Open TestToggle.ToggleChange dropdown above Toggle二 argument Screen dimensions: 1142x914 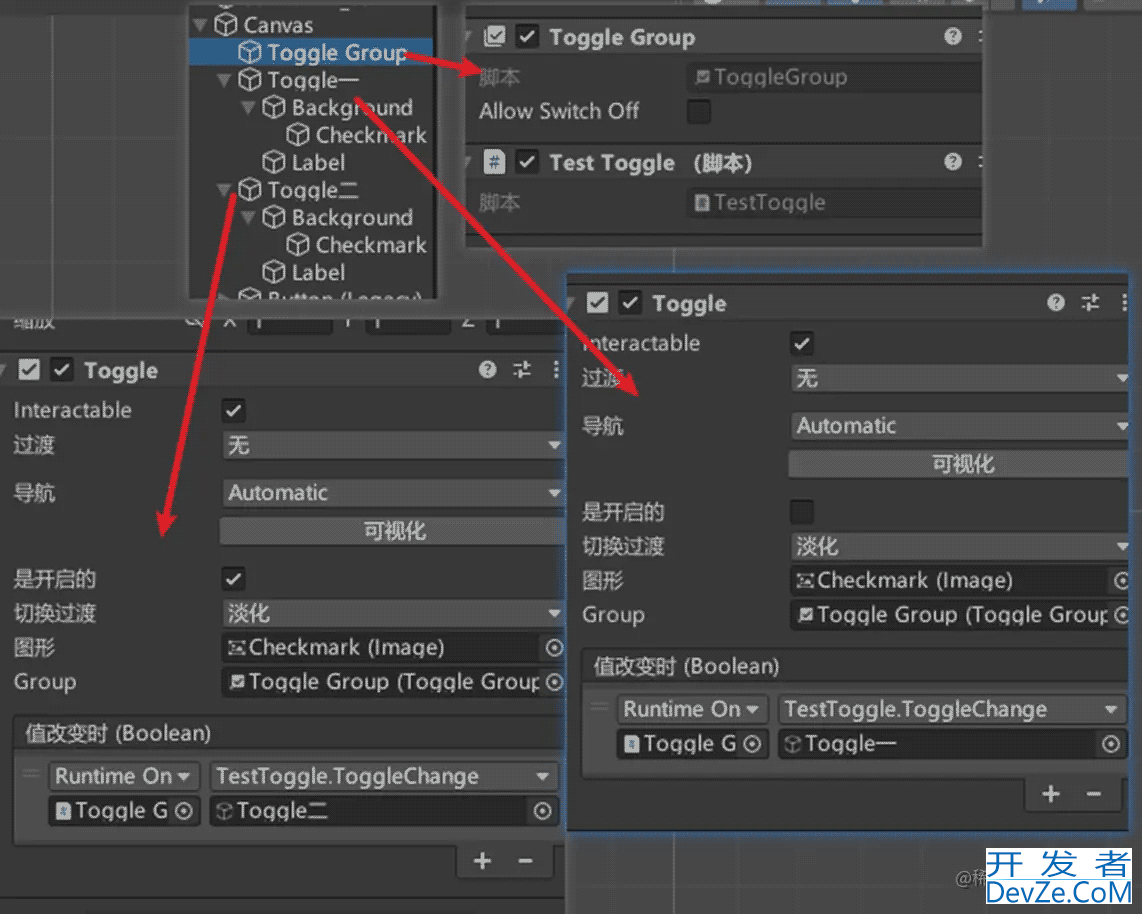coord(384,776)
